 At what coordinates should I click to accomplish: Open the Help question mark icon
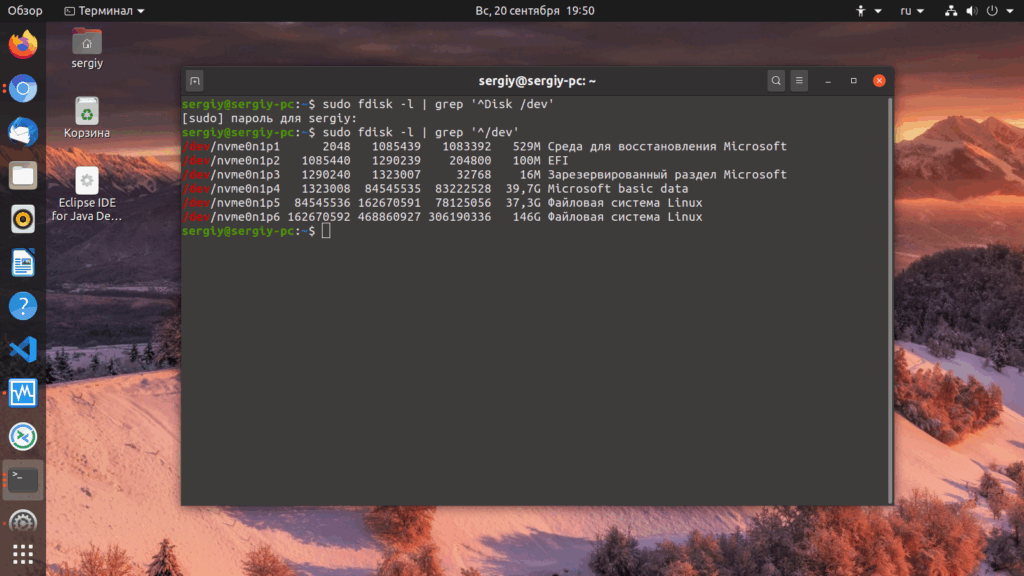pyautogui.click(x=23, y=306)
